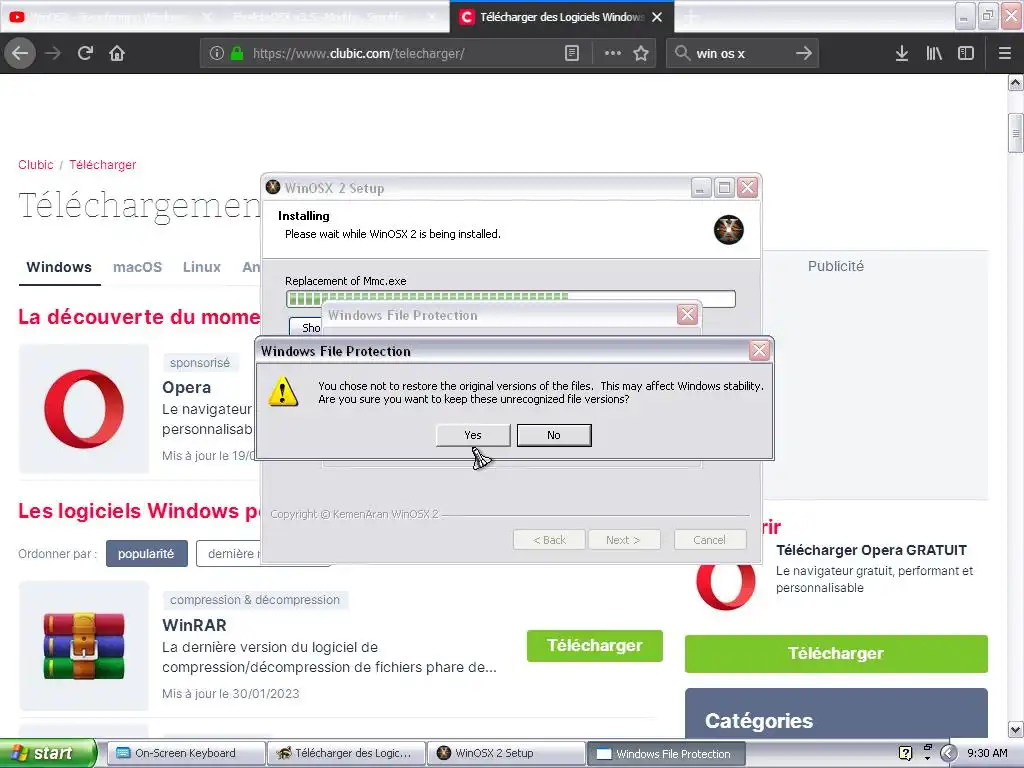1024x768 pixels.
Task: Bookmark this page with the star icon
Action: (x=641, y=54)
